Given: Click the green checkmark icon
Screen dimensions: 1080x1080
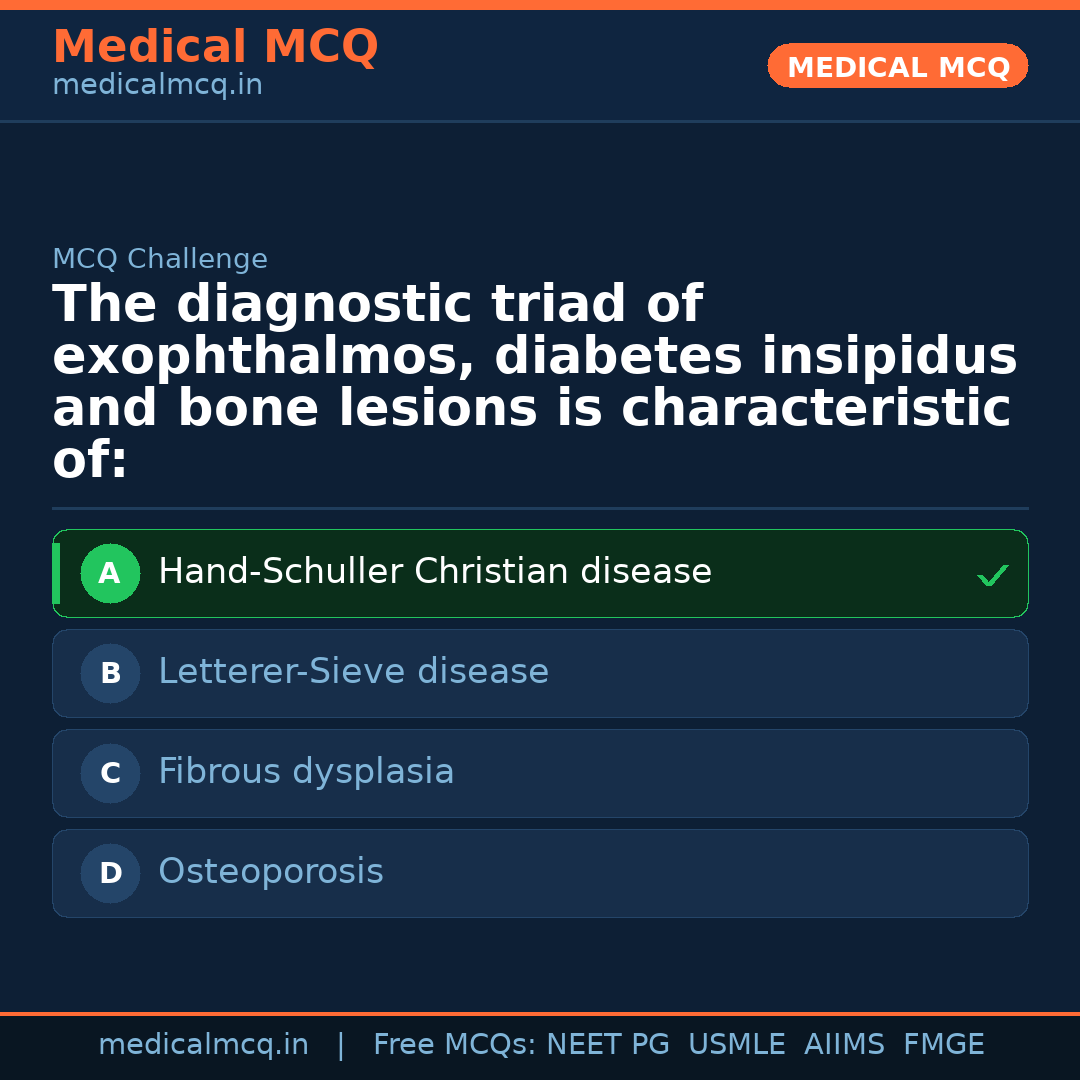Looking at the screenshot, I should (992, 575).
